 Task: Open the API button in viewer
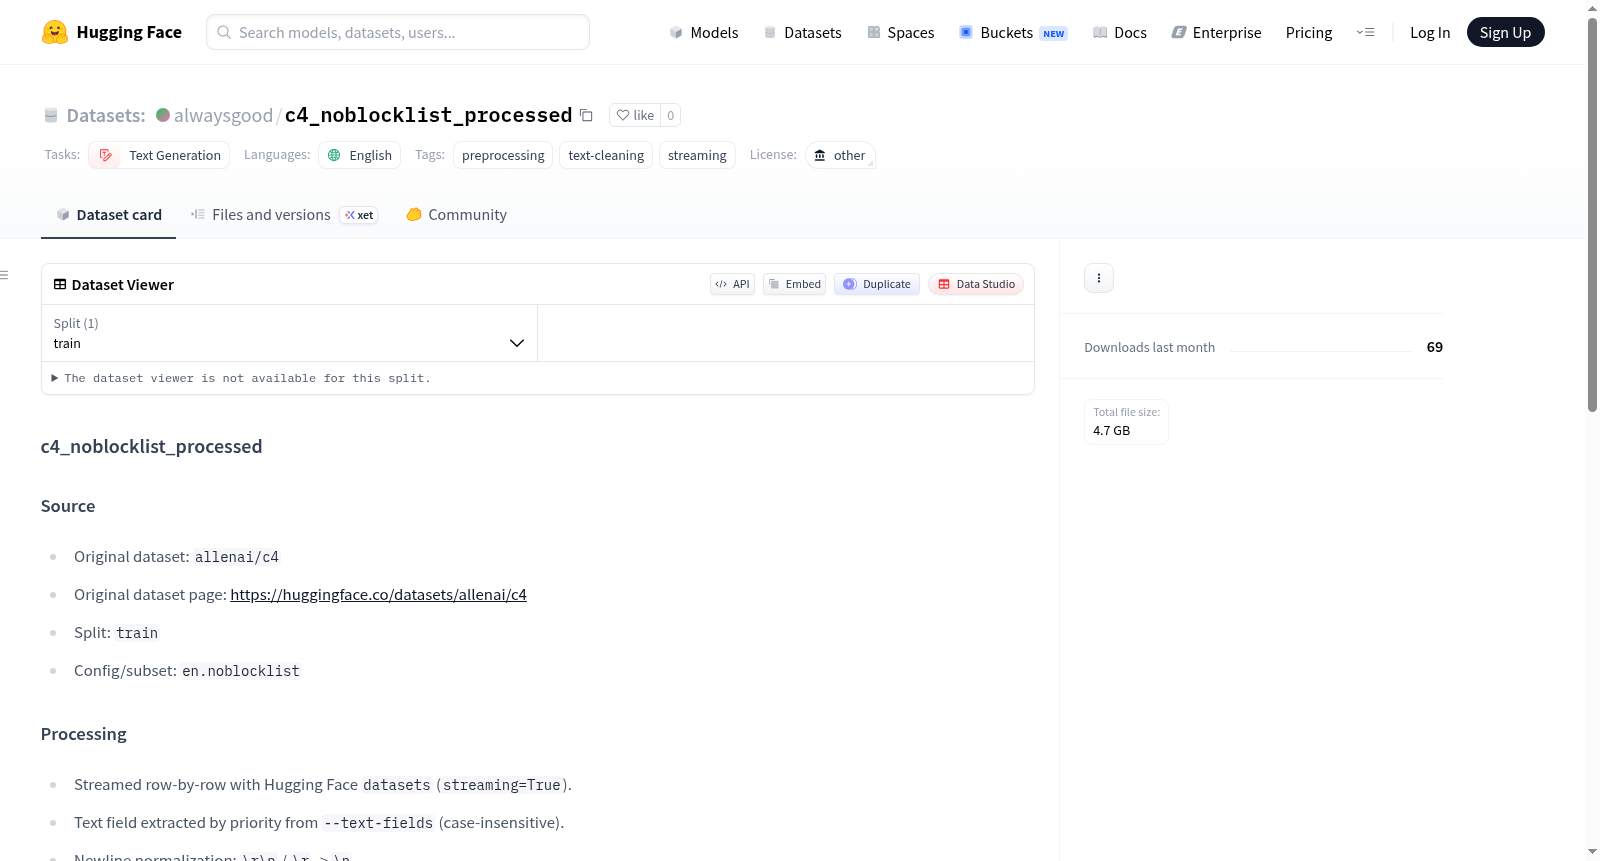pos(732,284)
